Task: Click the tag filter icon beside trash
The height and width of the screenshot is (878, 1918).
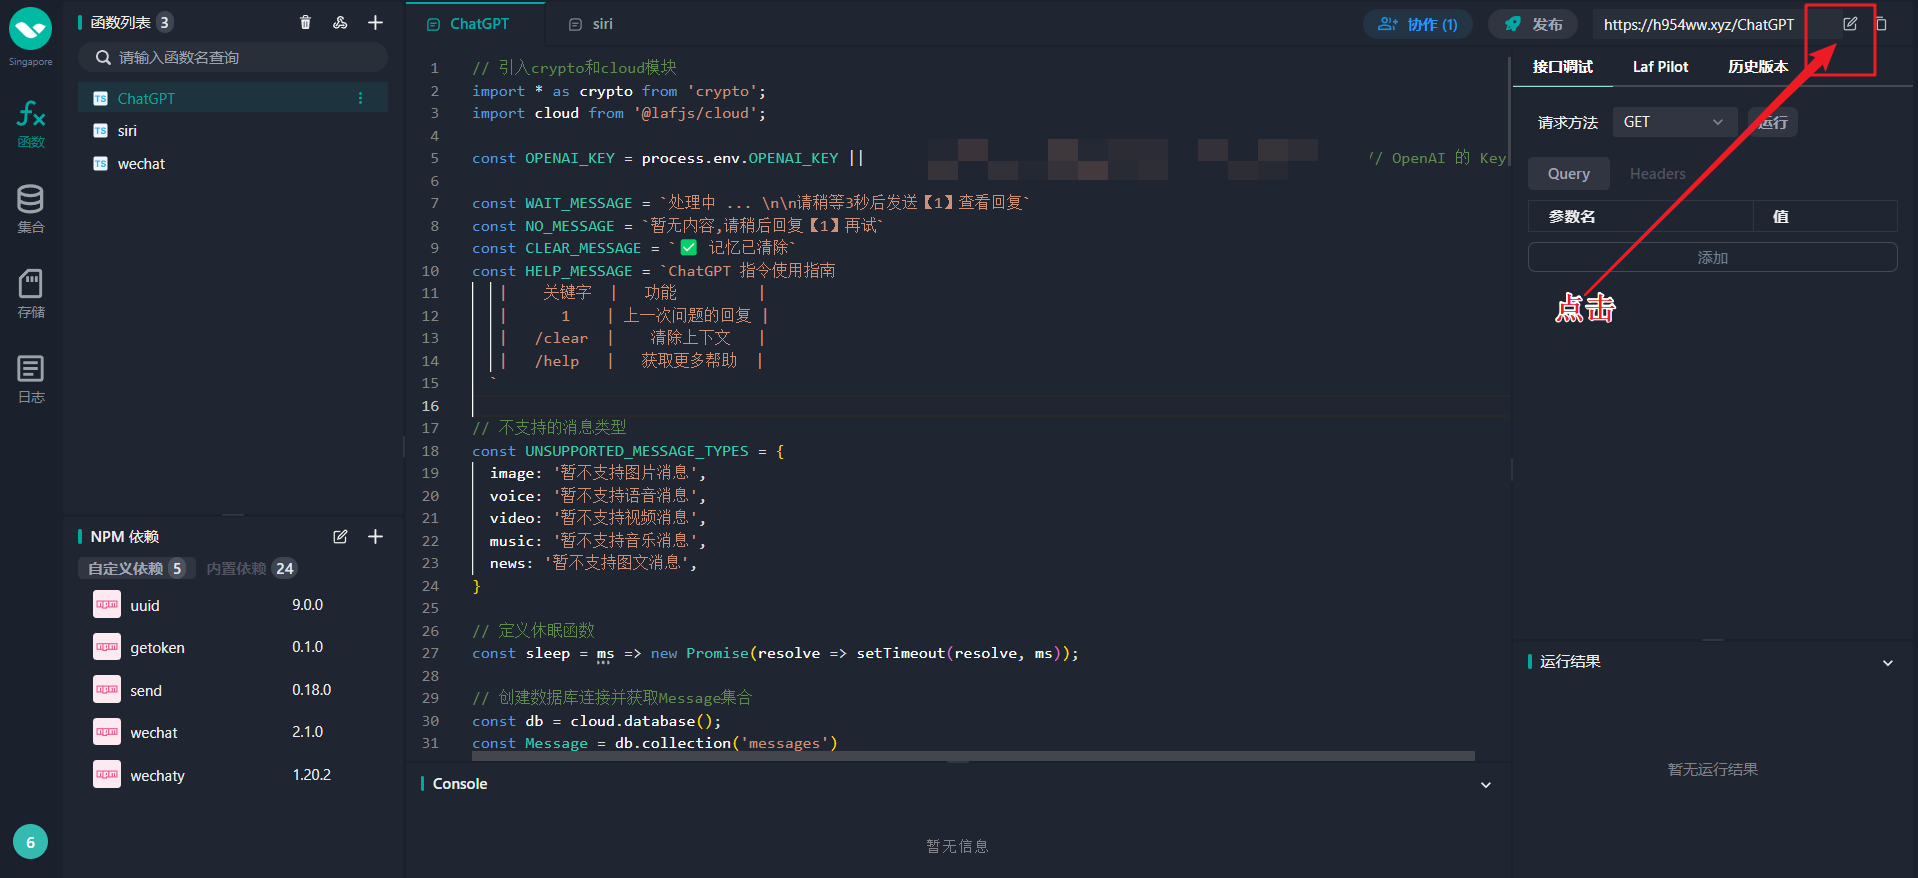Action: [x=340, y=22]
